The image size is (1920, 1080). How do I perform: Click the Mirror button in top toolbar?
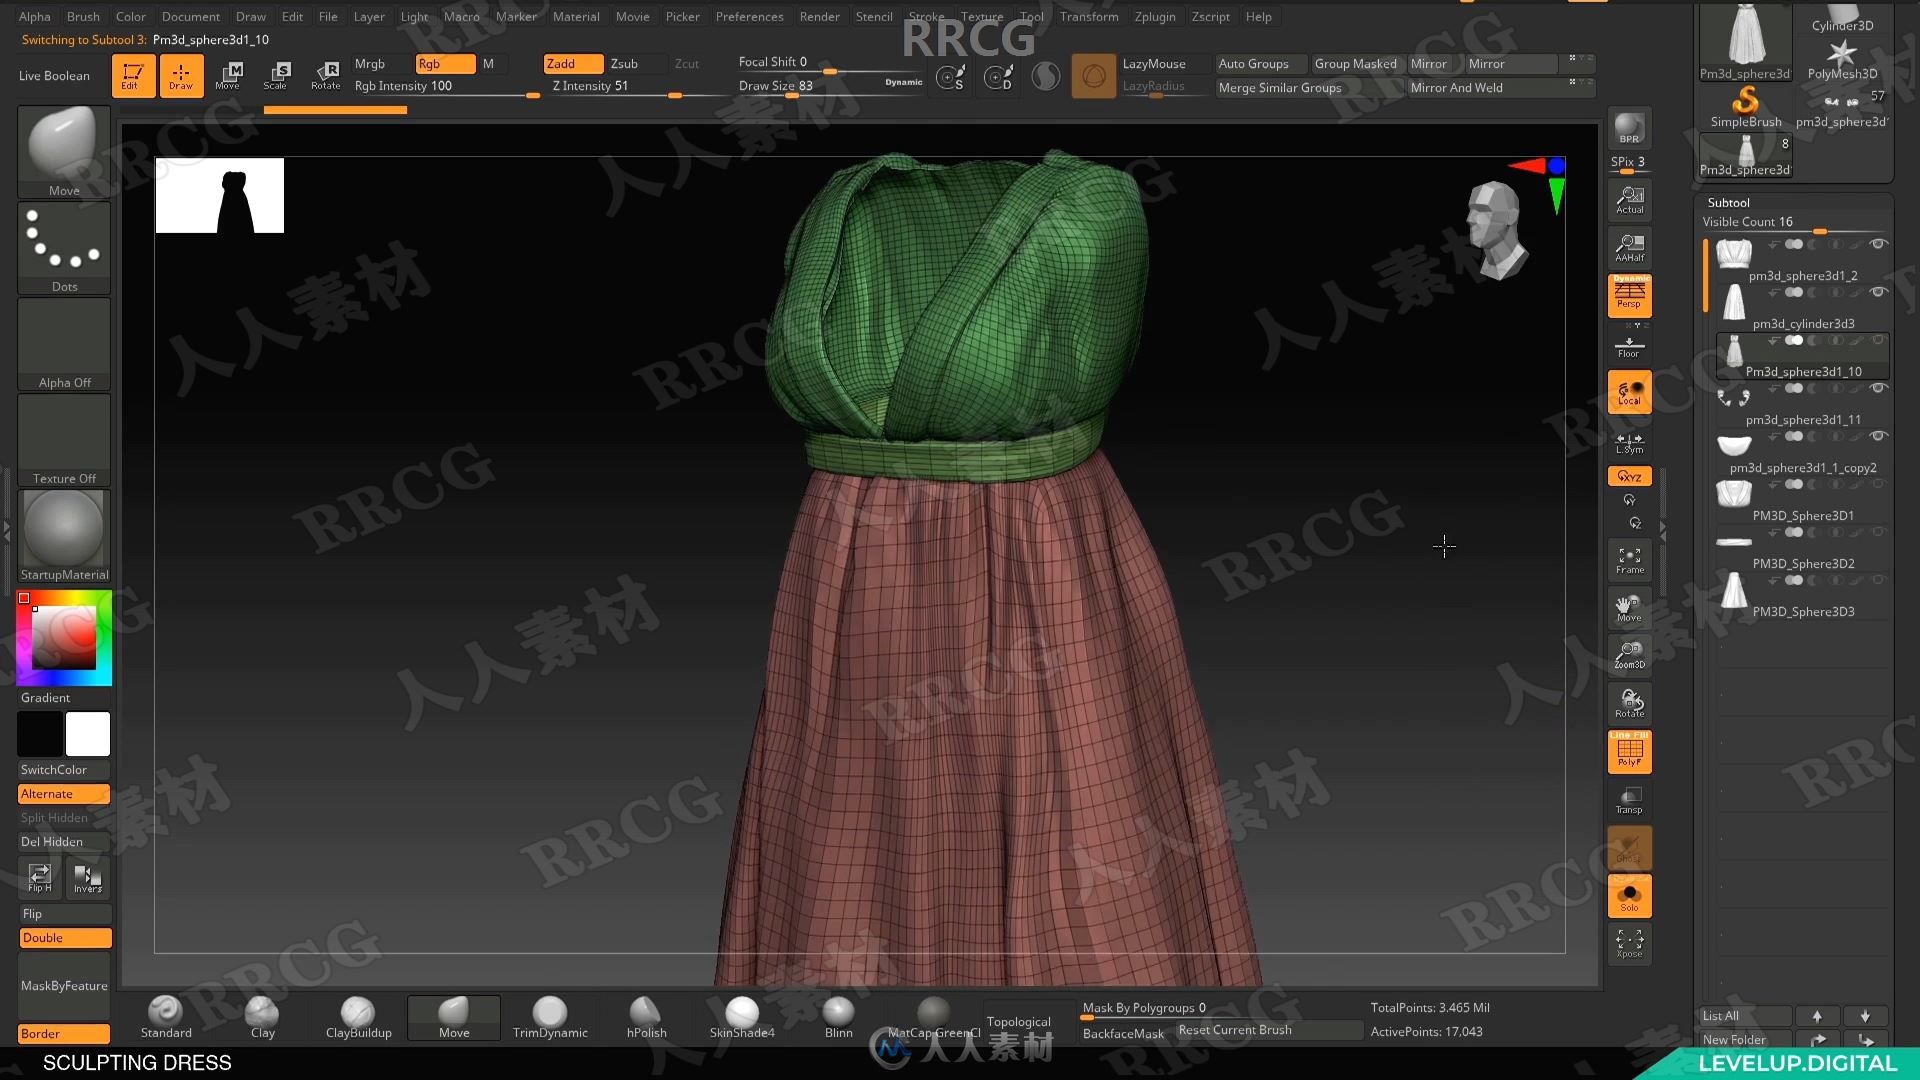click(x=1428, y=62)
